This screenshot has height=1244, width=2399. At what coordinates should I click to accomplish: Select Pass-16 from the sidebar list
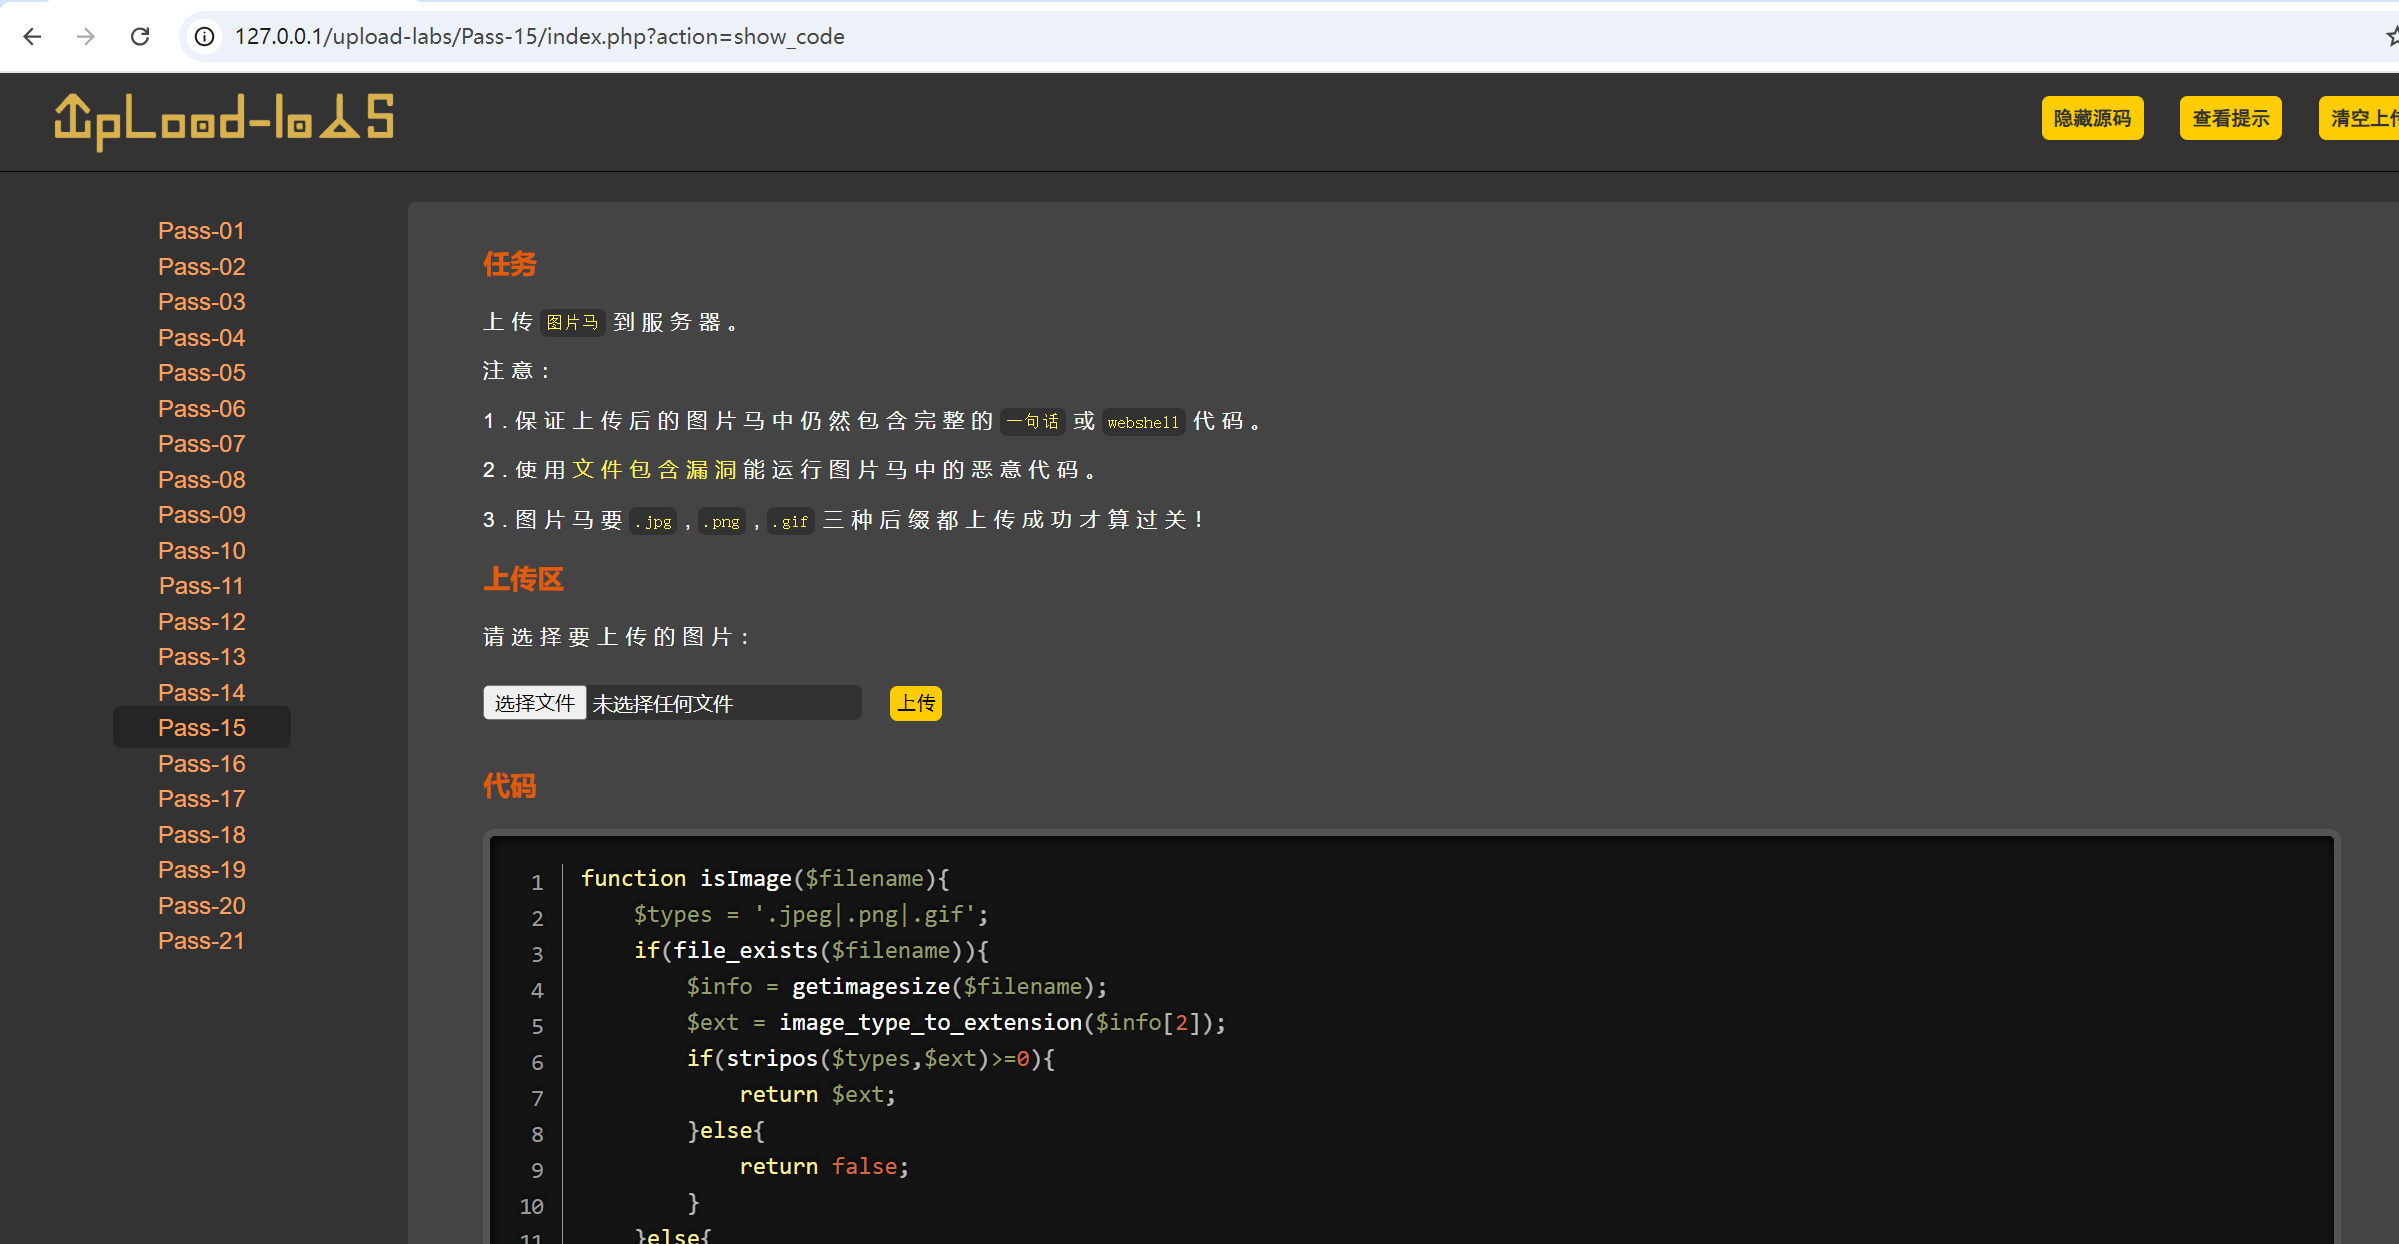(x=201, y=764)
